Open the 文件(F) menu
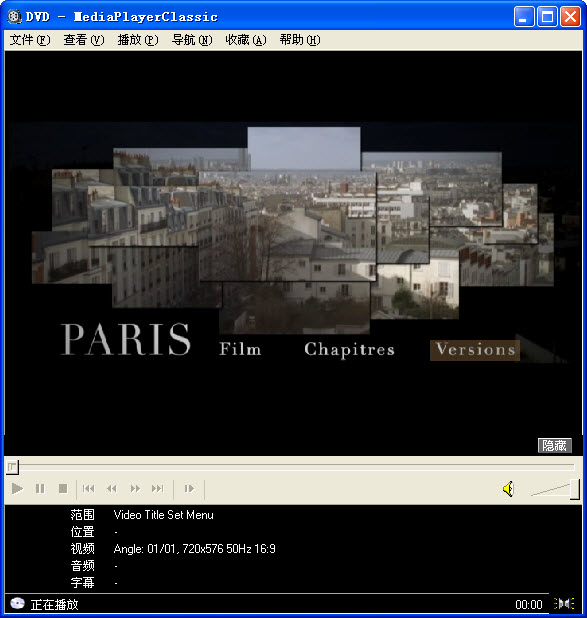This screenshot has width=587, height=618. (x=30, y=40)
